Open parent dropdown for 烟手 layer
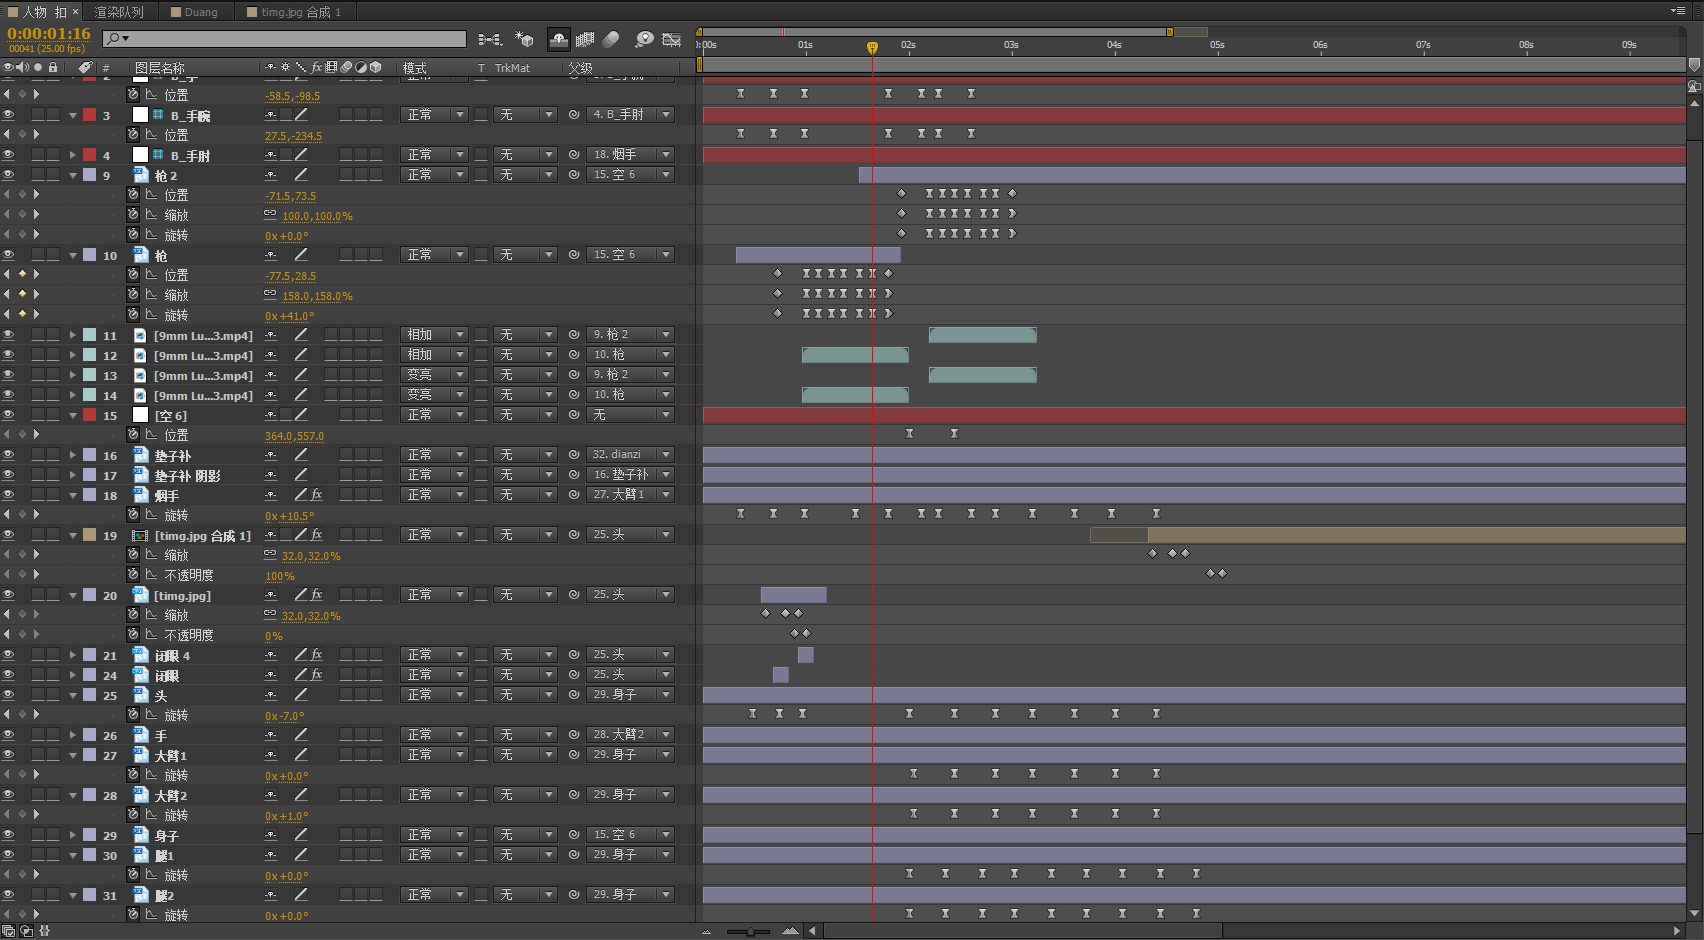 pyautogui.click(x=630, y=495)
